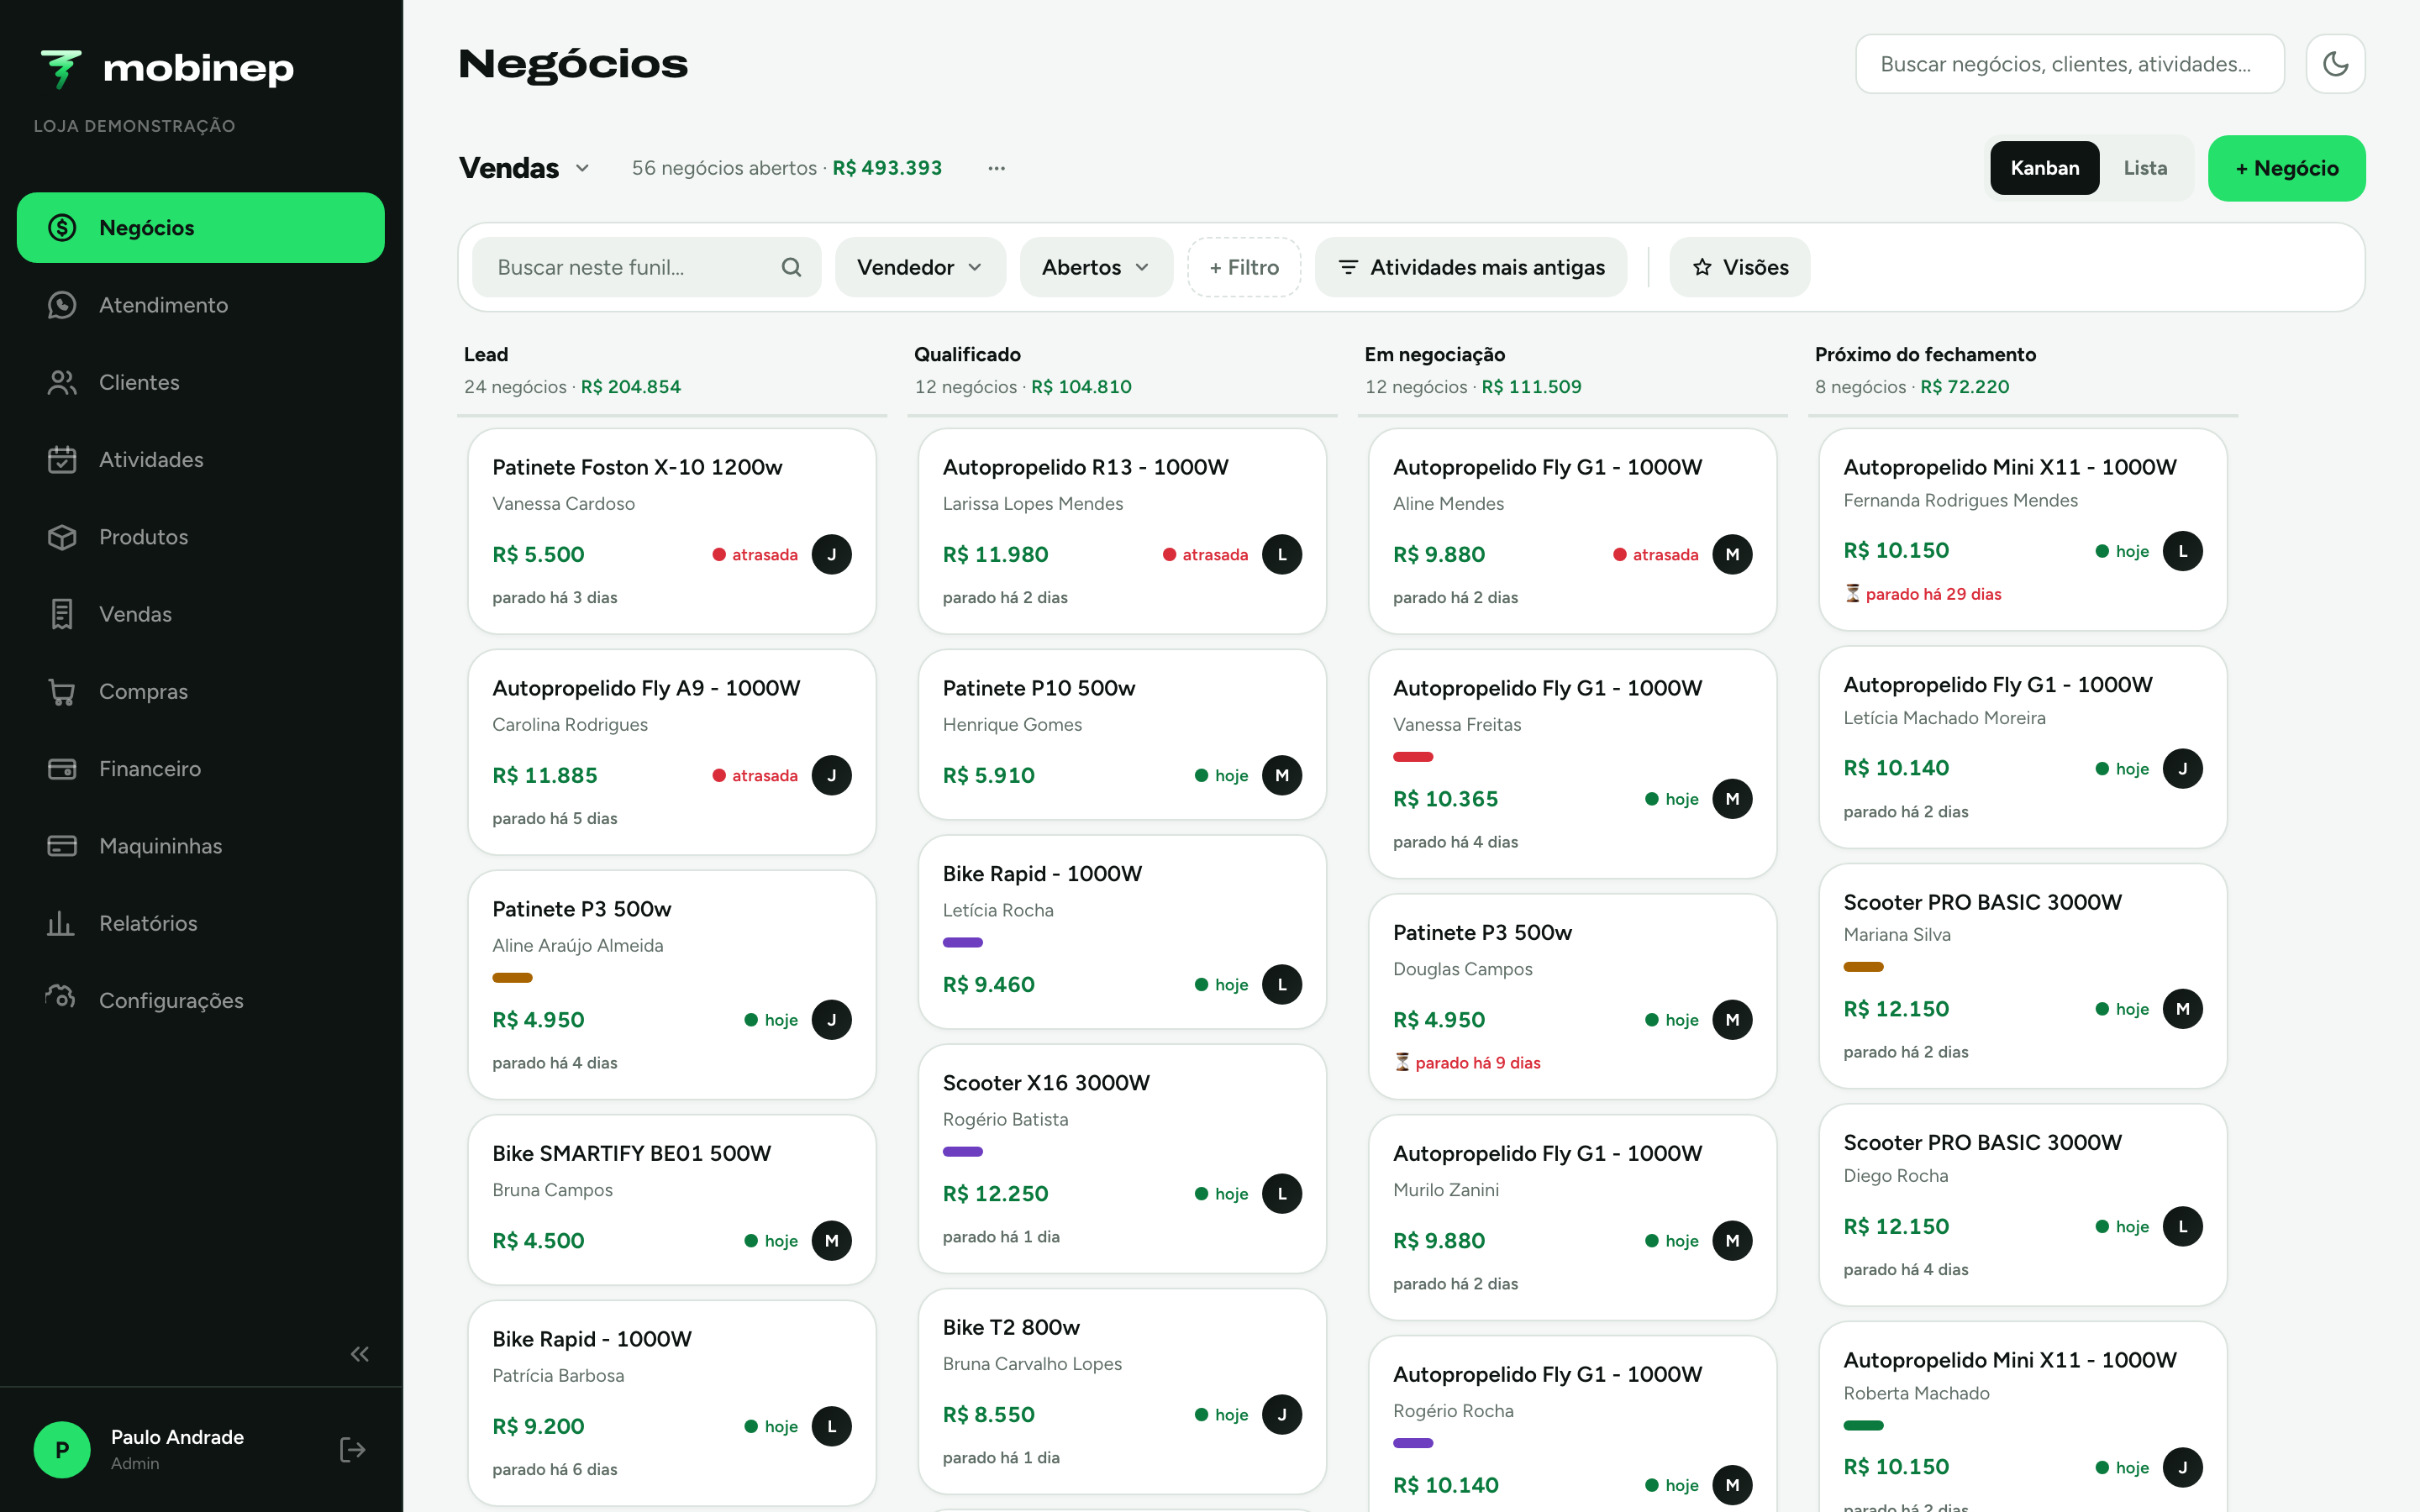Image resolution: width=2420 pixels, height=1512 pixels.
Task: Add a filter with + Filtro
Action: pos(1244,267)
